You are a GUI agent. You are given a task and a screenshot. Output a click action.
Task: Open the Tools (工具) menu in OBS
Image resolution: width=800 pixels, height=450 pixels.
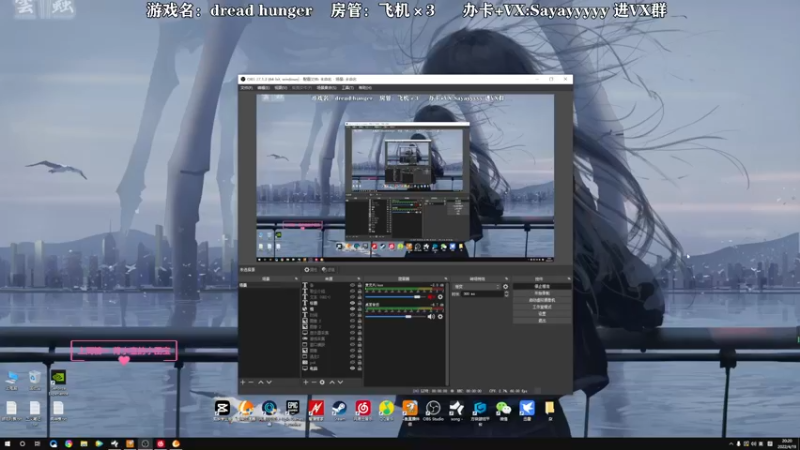tap(347, 87)
